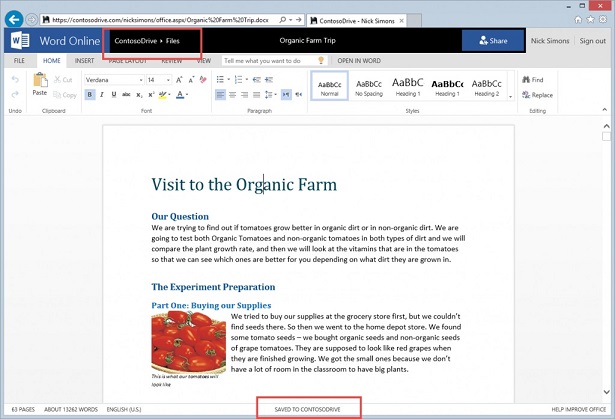The height and width of the screenshot is (419, 615).
Task: Open the Verdana font name dropdown
Action: coord(141,80)
